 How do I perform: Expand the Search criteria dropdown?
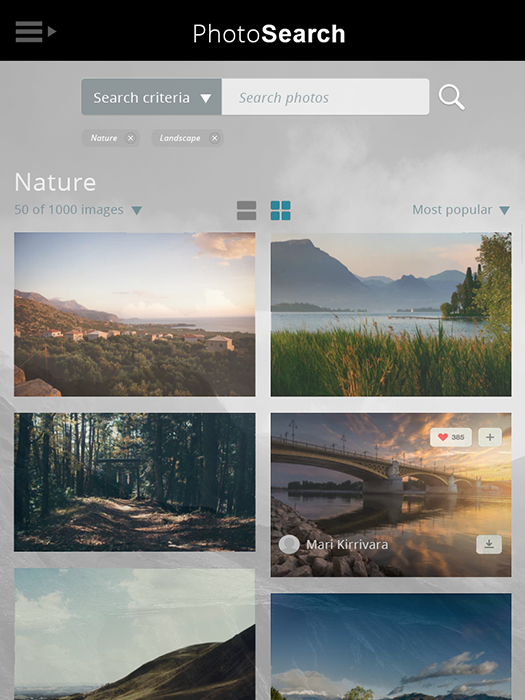point(151,97)
